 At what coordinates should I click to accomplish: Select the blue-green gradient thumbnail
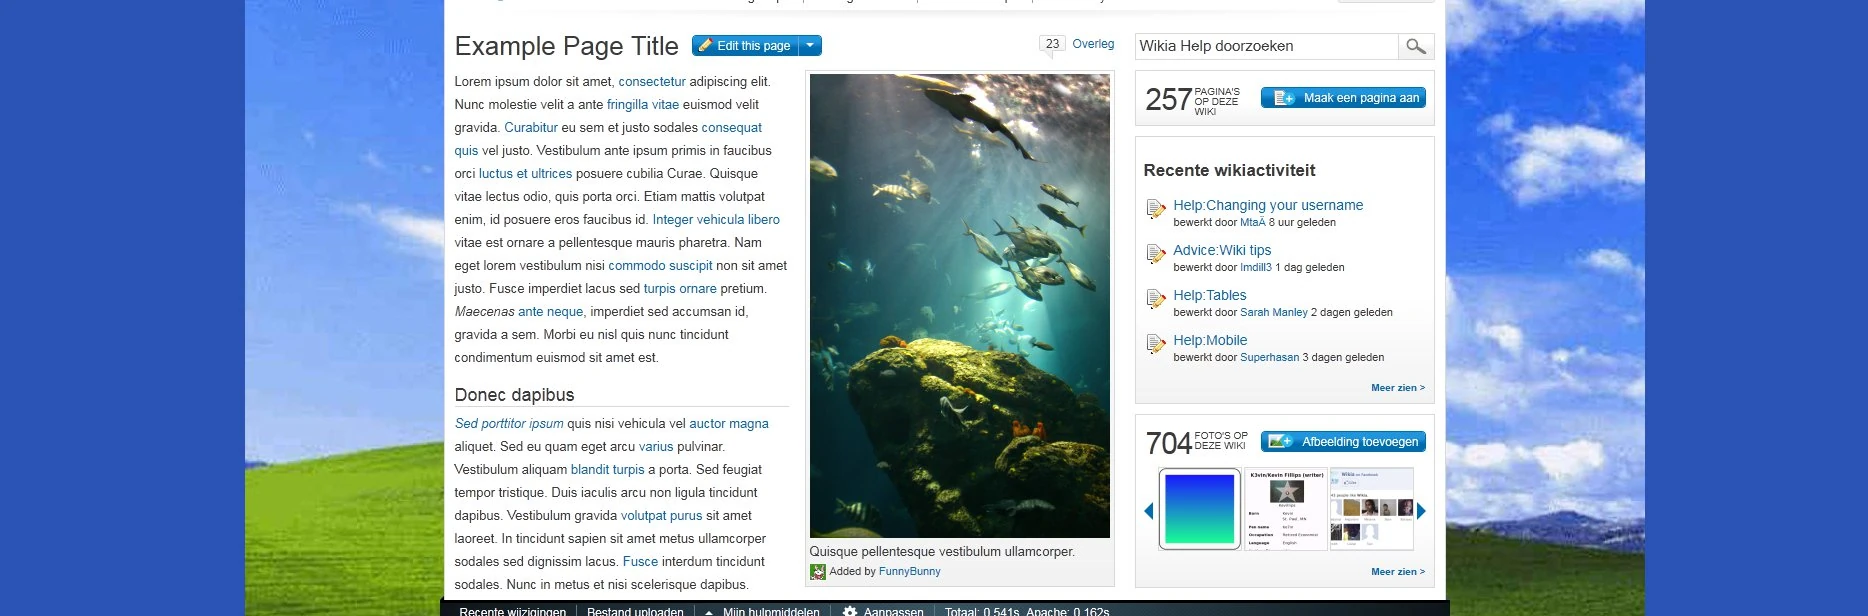pyautogui.click(x=1199, y=509)
